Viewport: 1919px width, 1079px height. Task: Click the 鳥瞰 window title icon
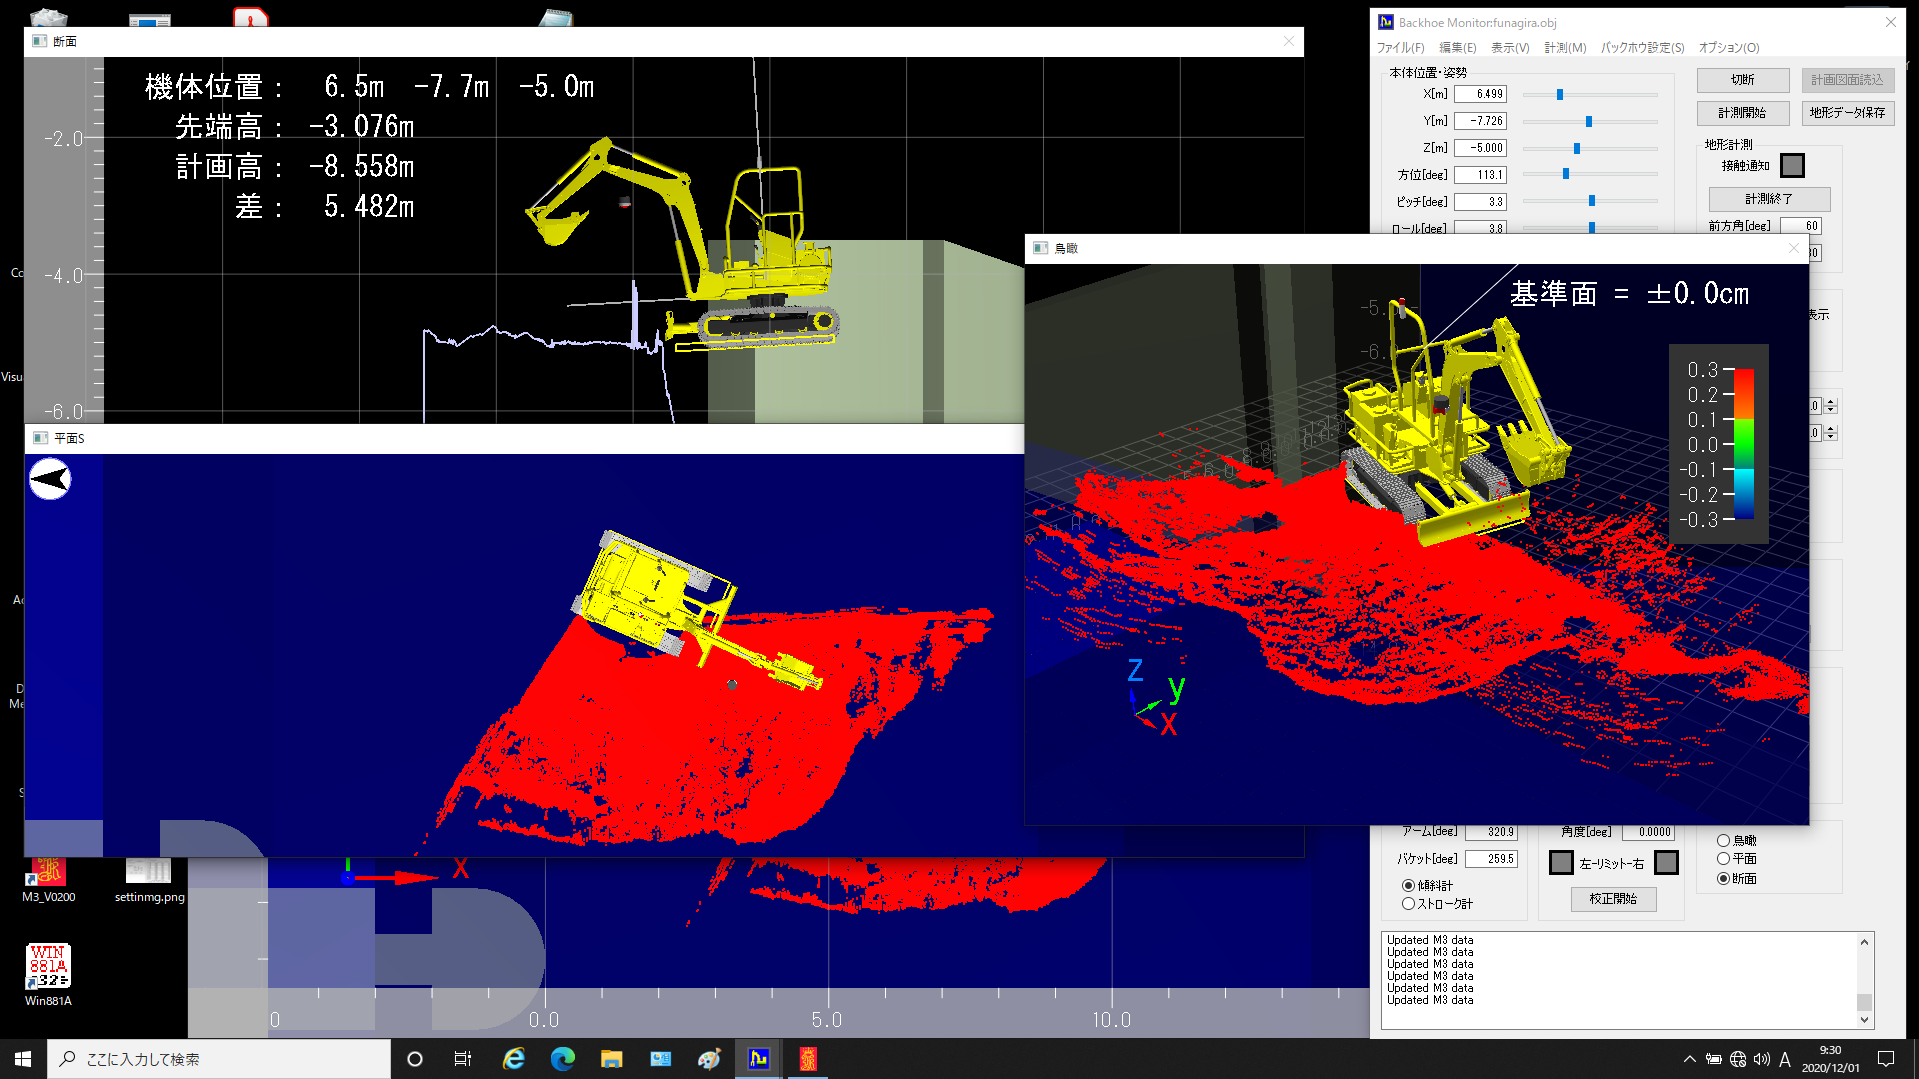pyautogui.click(x=1040, y=248)
